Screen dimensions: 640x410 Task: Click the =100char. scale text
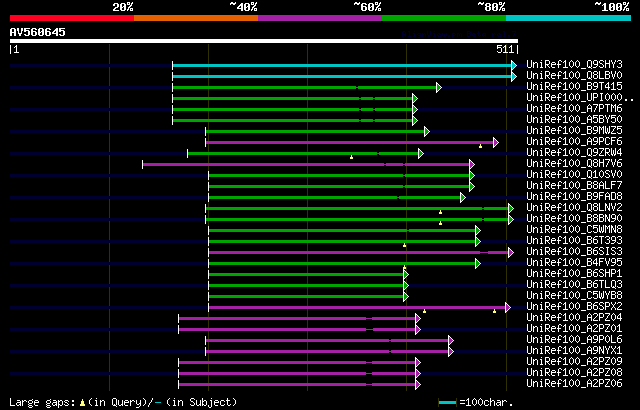click(486, 403)
